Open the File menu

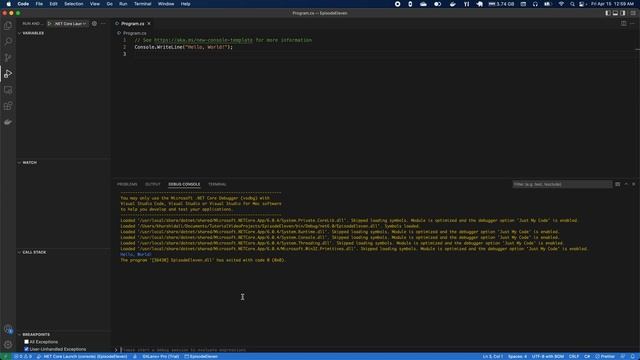click(39, 4)
